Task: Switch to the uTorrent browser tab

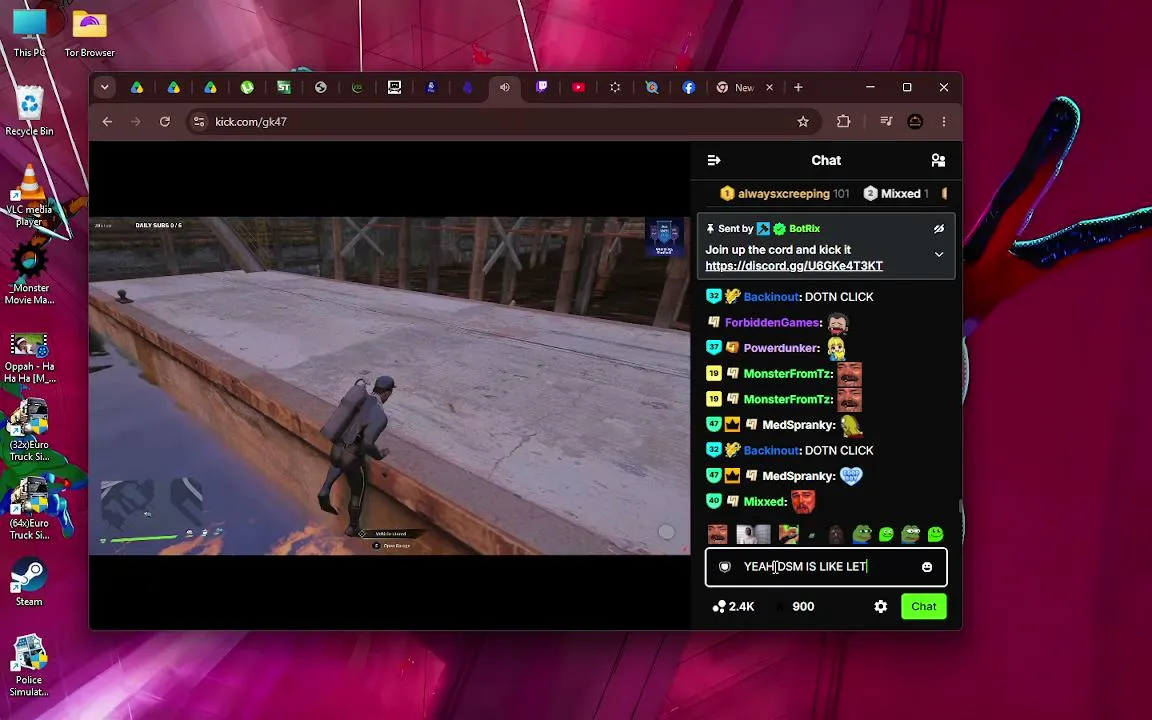Action: tap(247, 87)
